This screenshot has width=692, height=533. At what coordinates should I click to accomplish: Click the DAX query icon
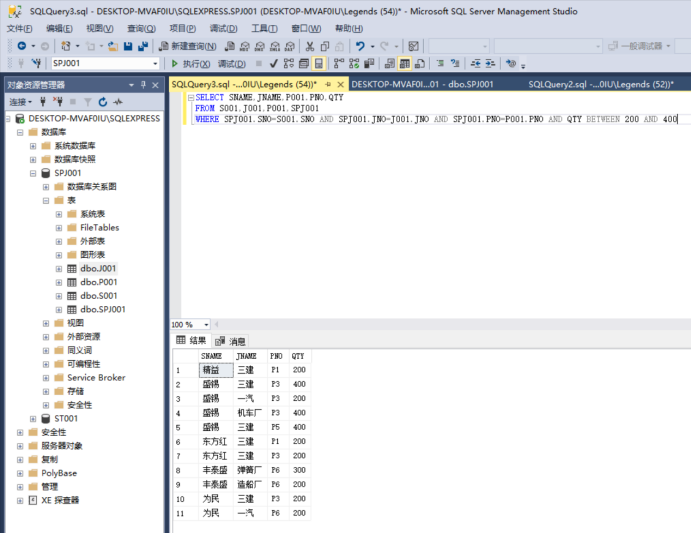[x=290, y=46]
